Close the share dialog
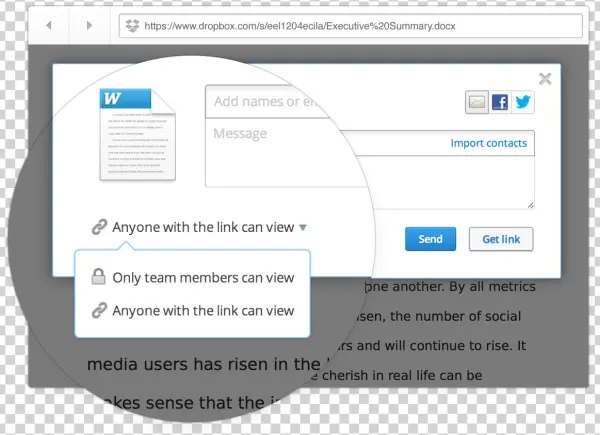The image size is (600, 435). (545, 79)
